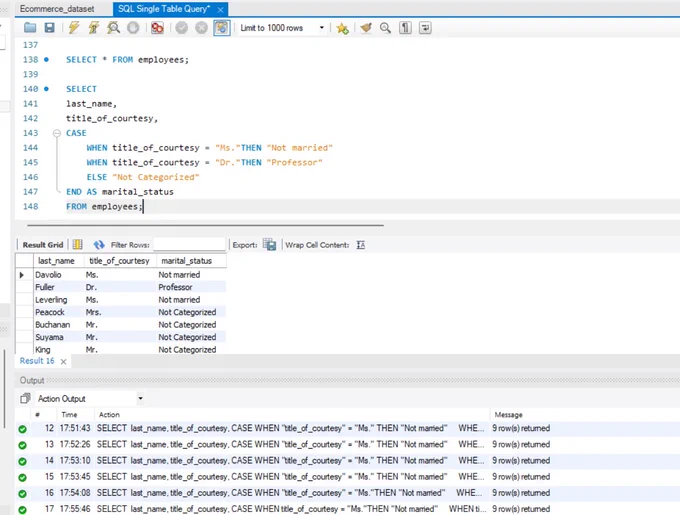Beautify the query with broom icon

366,28
